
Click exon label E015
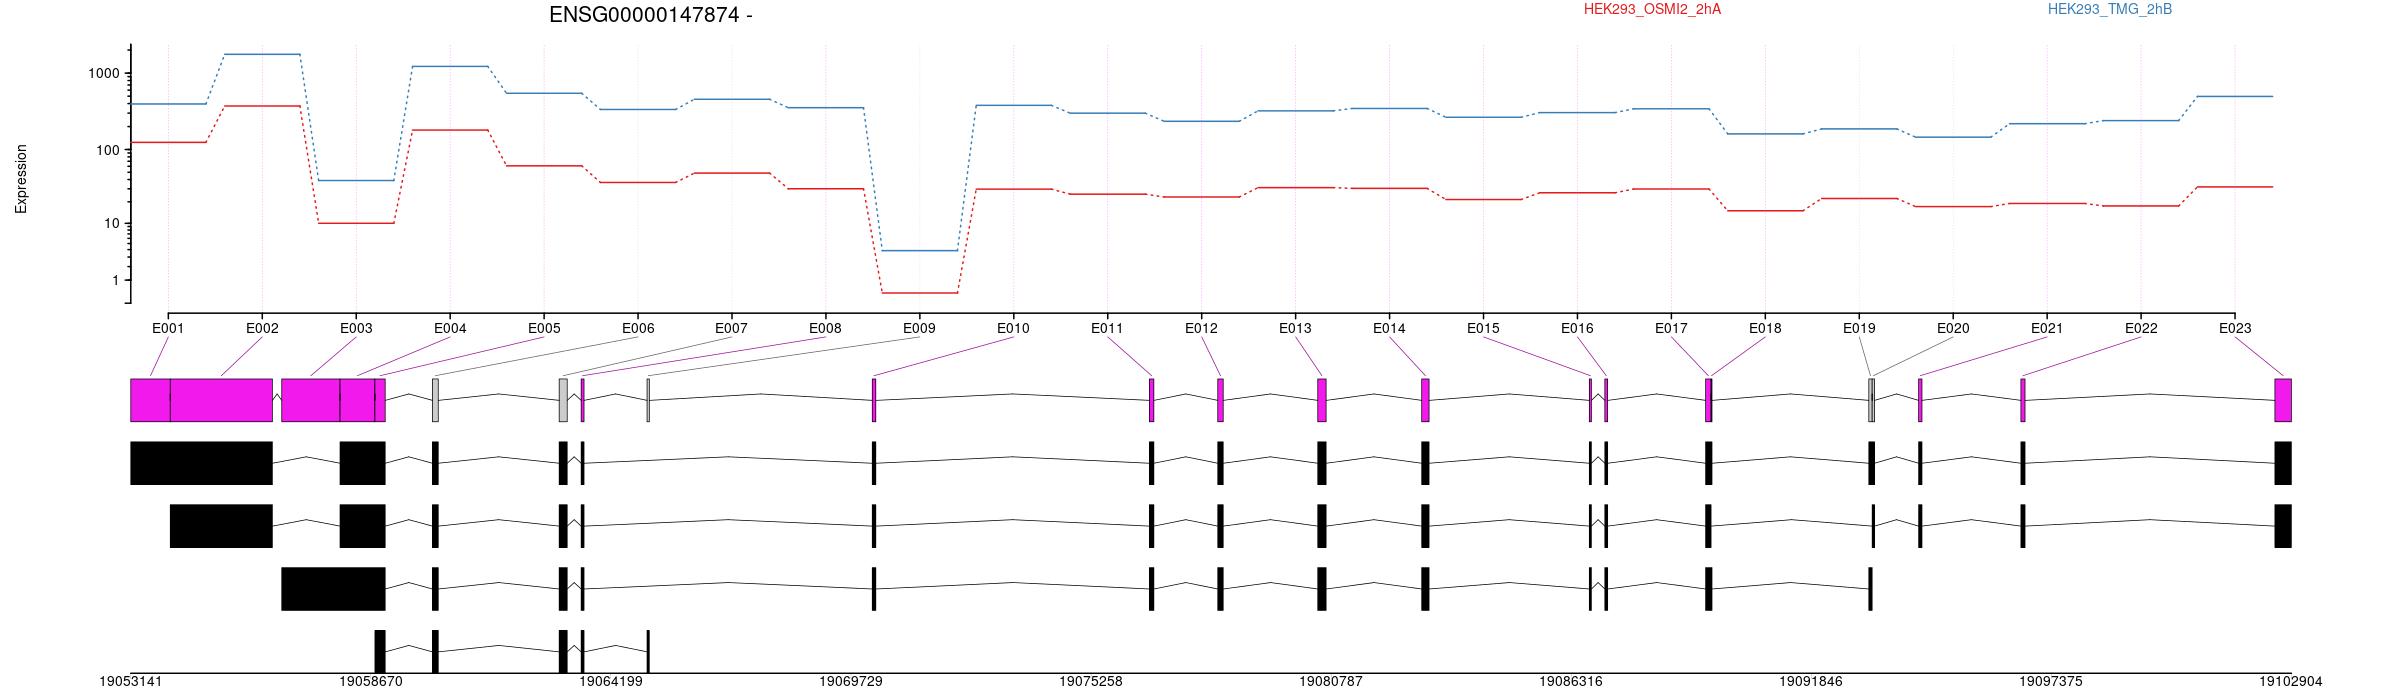[x=1483, y=328]
